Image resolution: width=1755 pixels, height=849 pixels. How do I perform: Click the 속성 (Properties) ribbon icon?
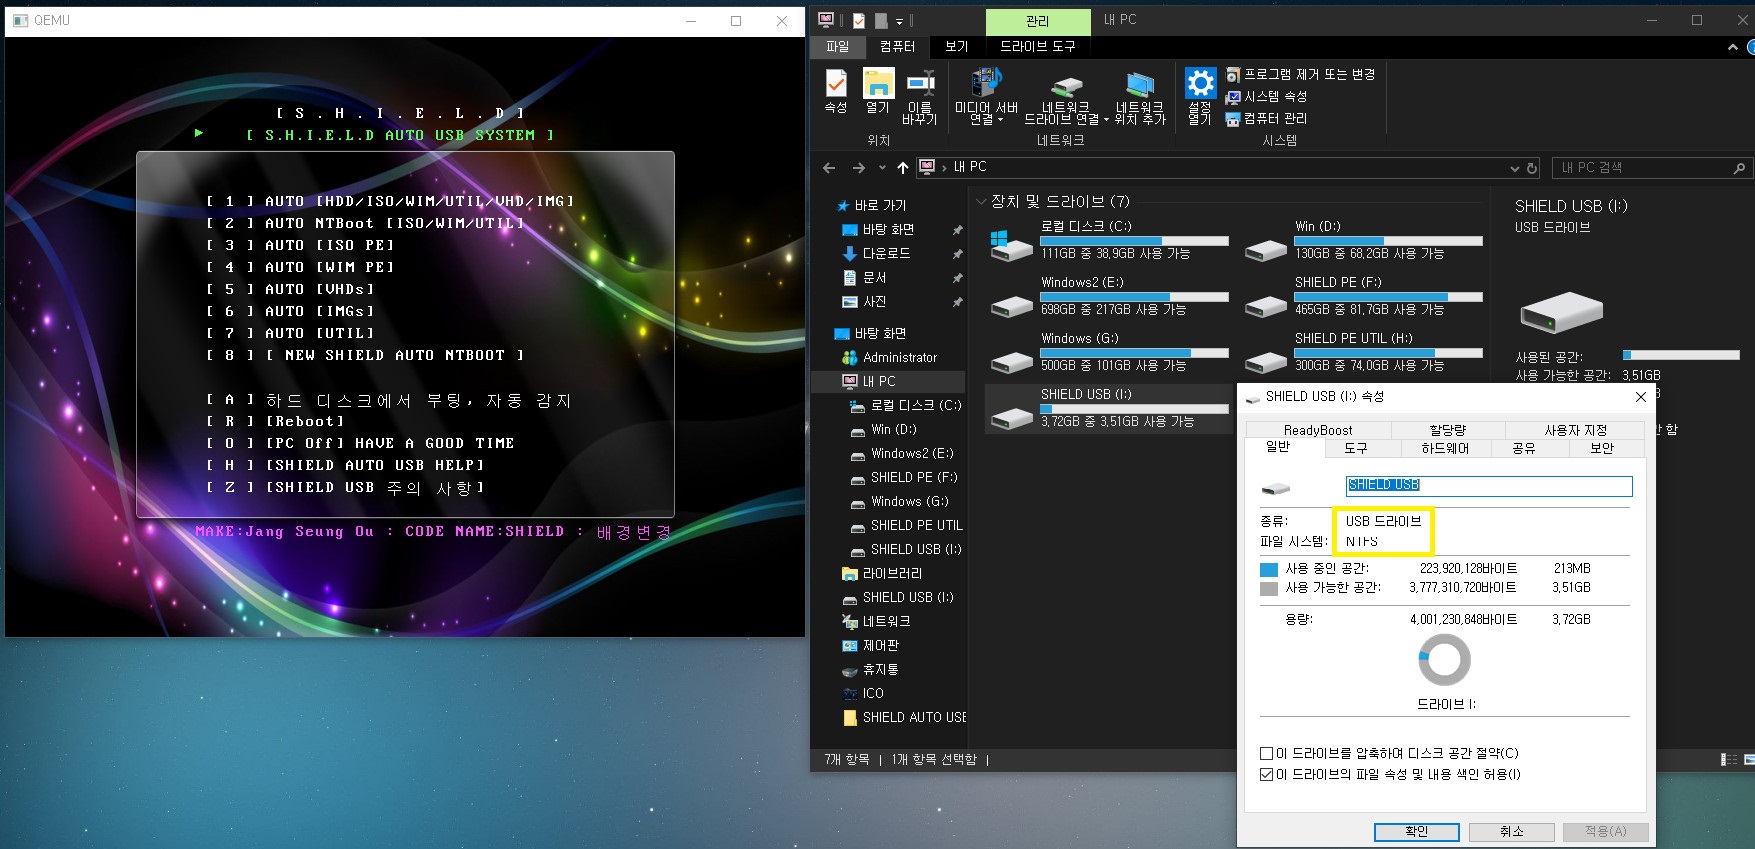[x=836, y=91]
